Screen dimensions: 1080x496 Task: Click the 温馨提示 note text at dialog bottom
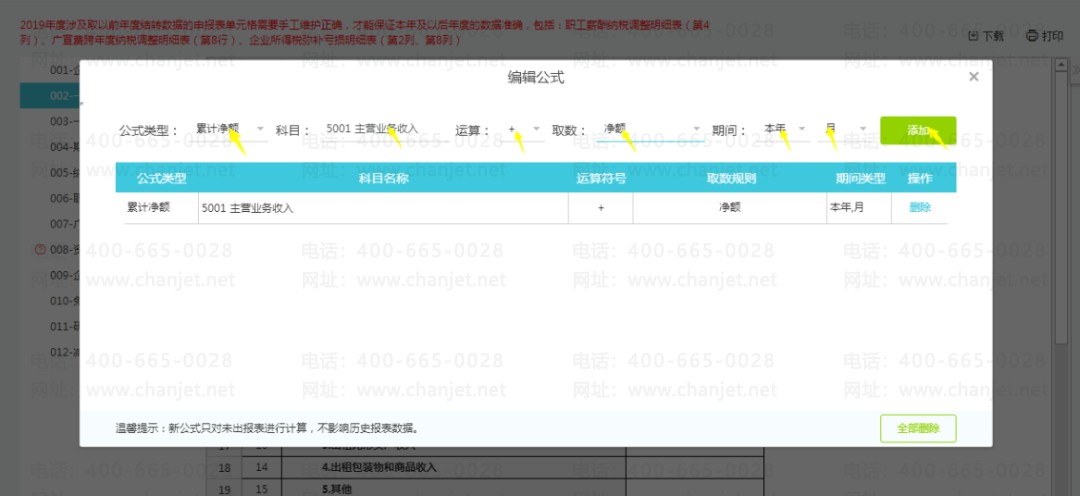268,428
